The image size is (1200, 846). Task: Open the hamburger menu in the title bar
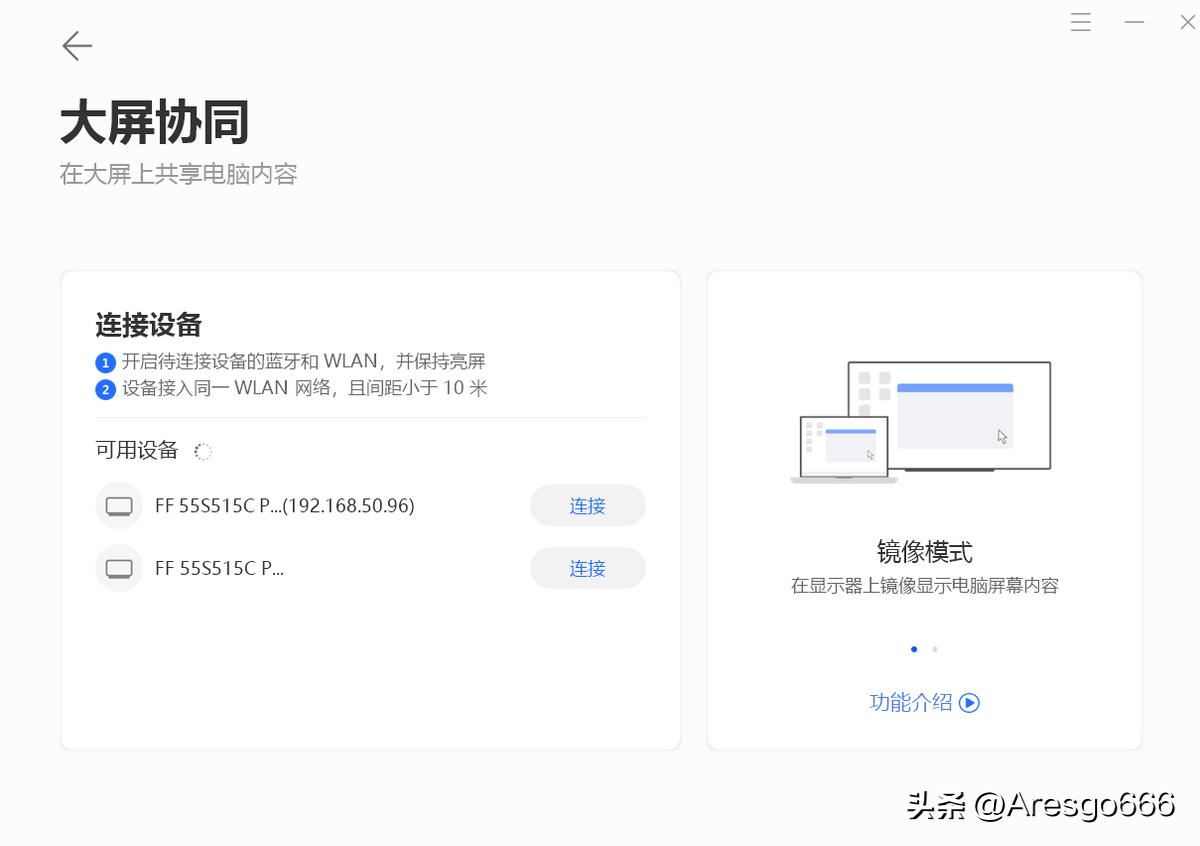1080,22
